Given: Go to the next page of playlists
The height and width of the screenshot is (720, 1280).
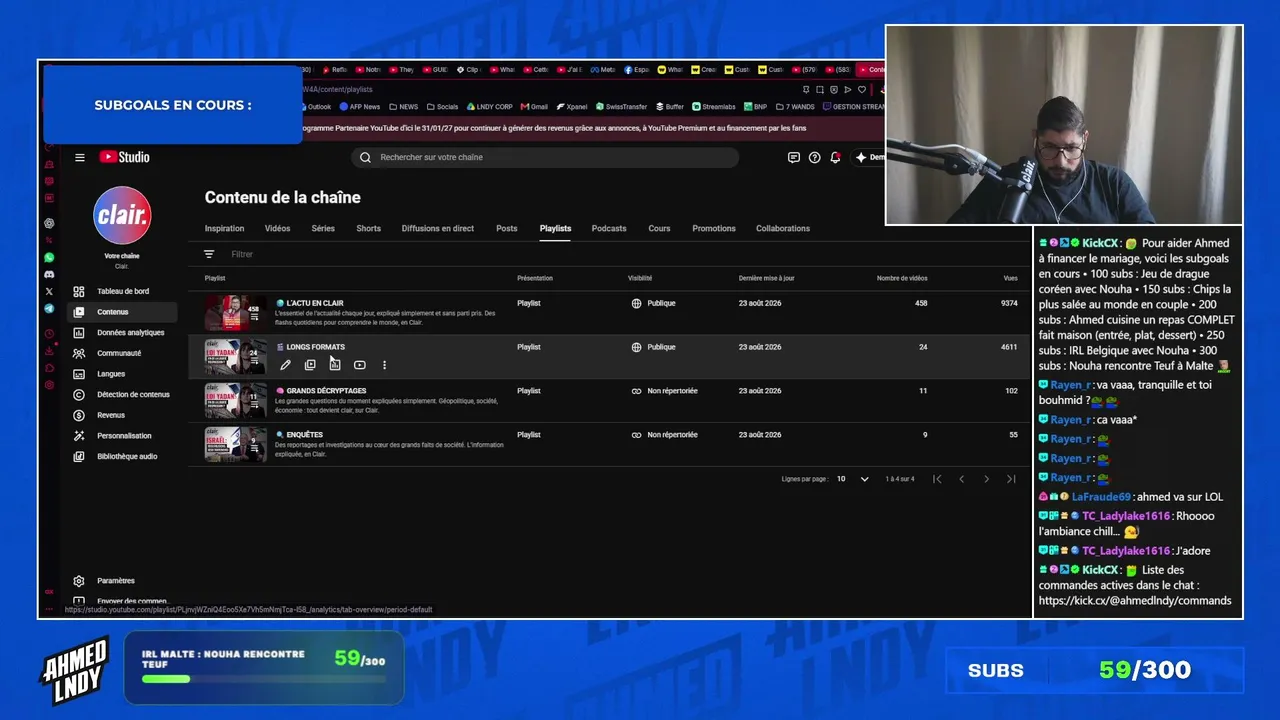Looking at the screenshot, I should tap(986, 479).
